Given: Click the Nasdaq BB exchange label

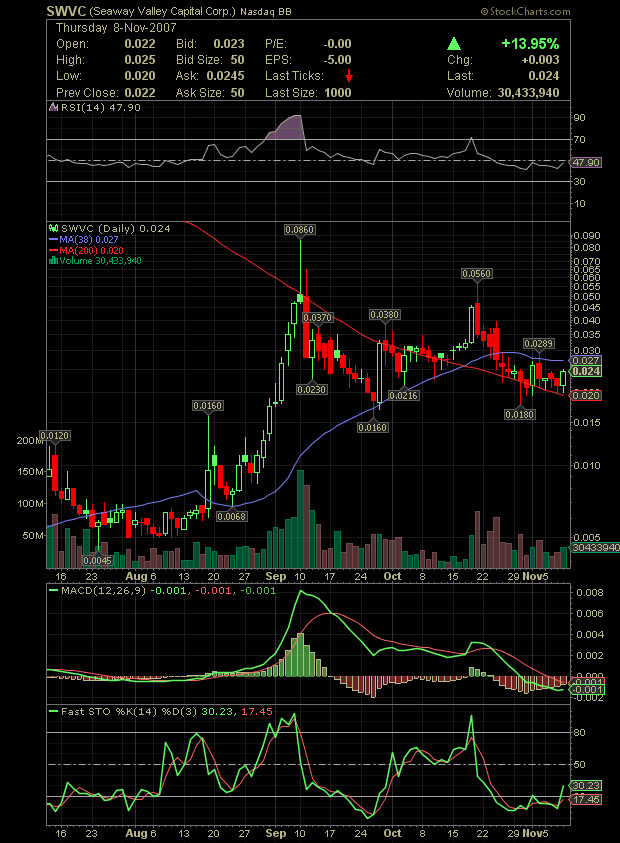Looking at the screenshot, I should (266, 12).
